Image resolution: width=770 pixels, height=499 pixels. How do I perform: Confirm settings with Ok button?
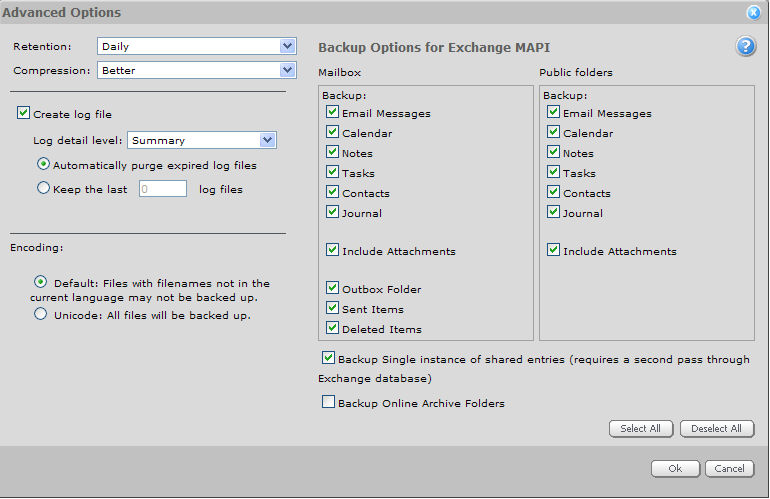675,469
